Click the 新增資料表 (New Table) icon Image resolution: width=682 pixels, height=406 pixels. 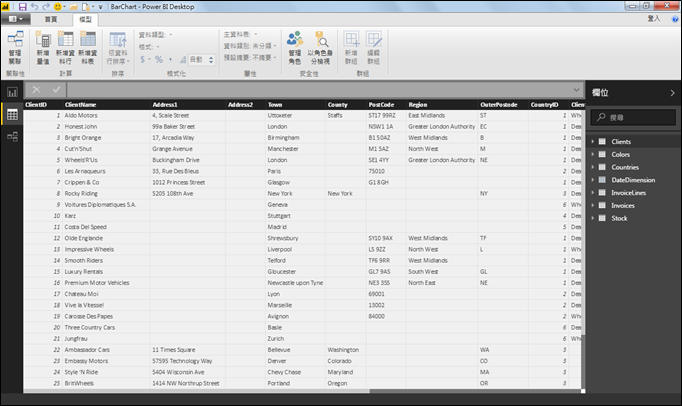pyautogui.click(x=88, y=45)
